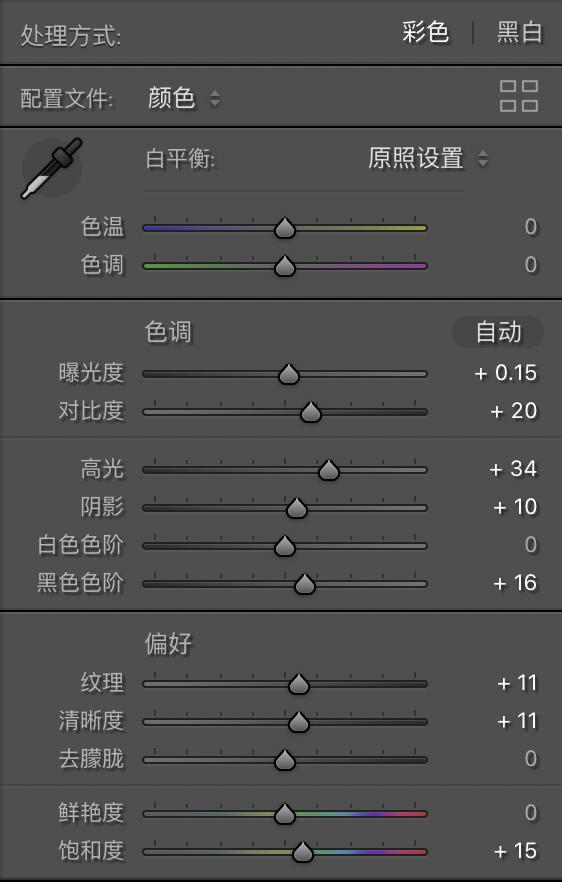Select the 曝光度 value field +0.15
Viewport: 562px width, 882px height.
click(505, 373)
